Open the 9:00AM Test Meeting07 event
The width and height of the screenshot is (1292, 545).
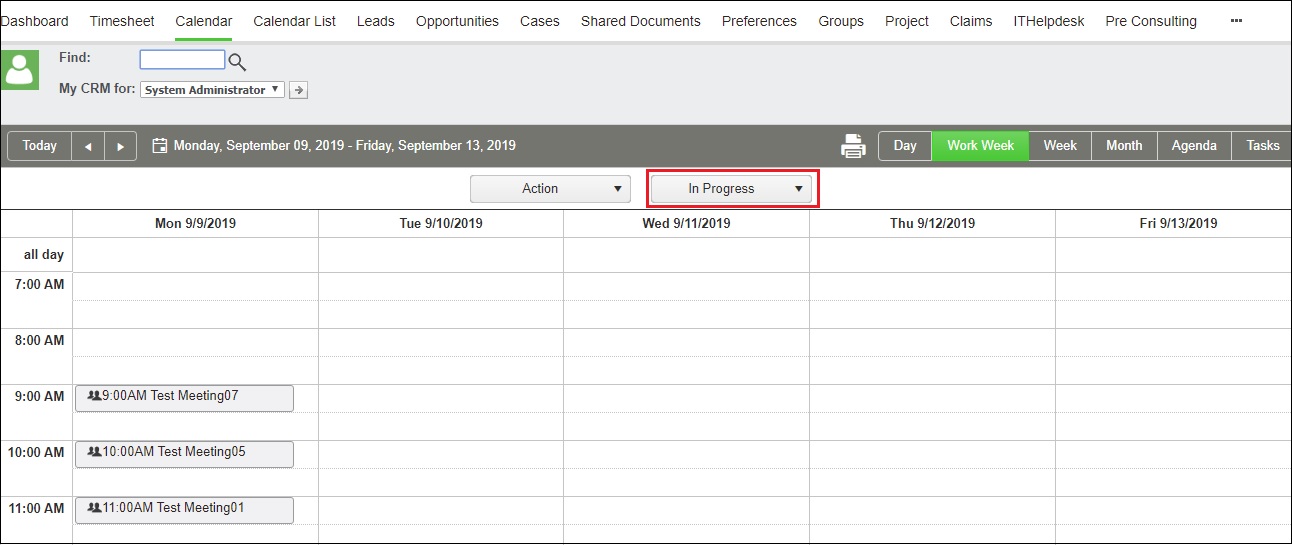[x=184, y=398]
